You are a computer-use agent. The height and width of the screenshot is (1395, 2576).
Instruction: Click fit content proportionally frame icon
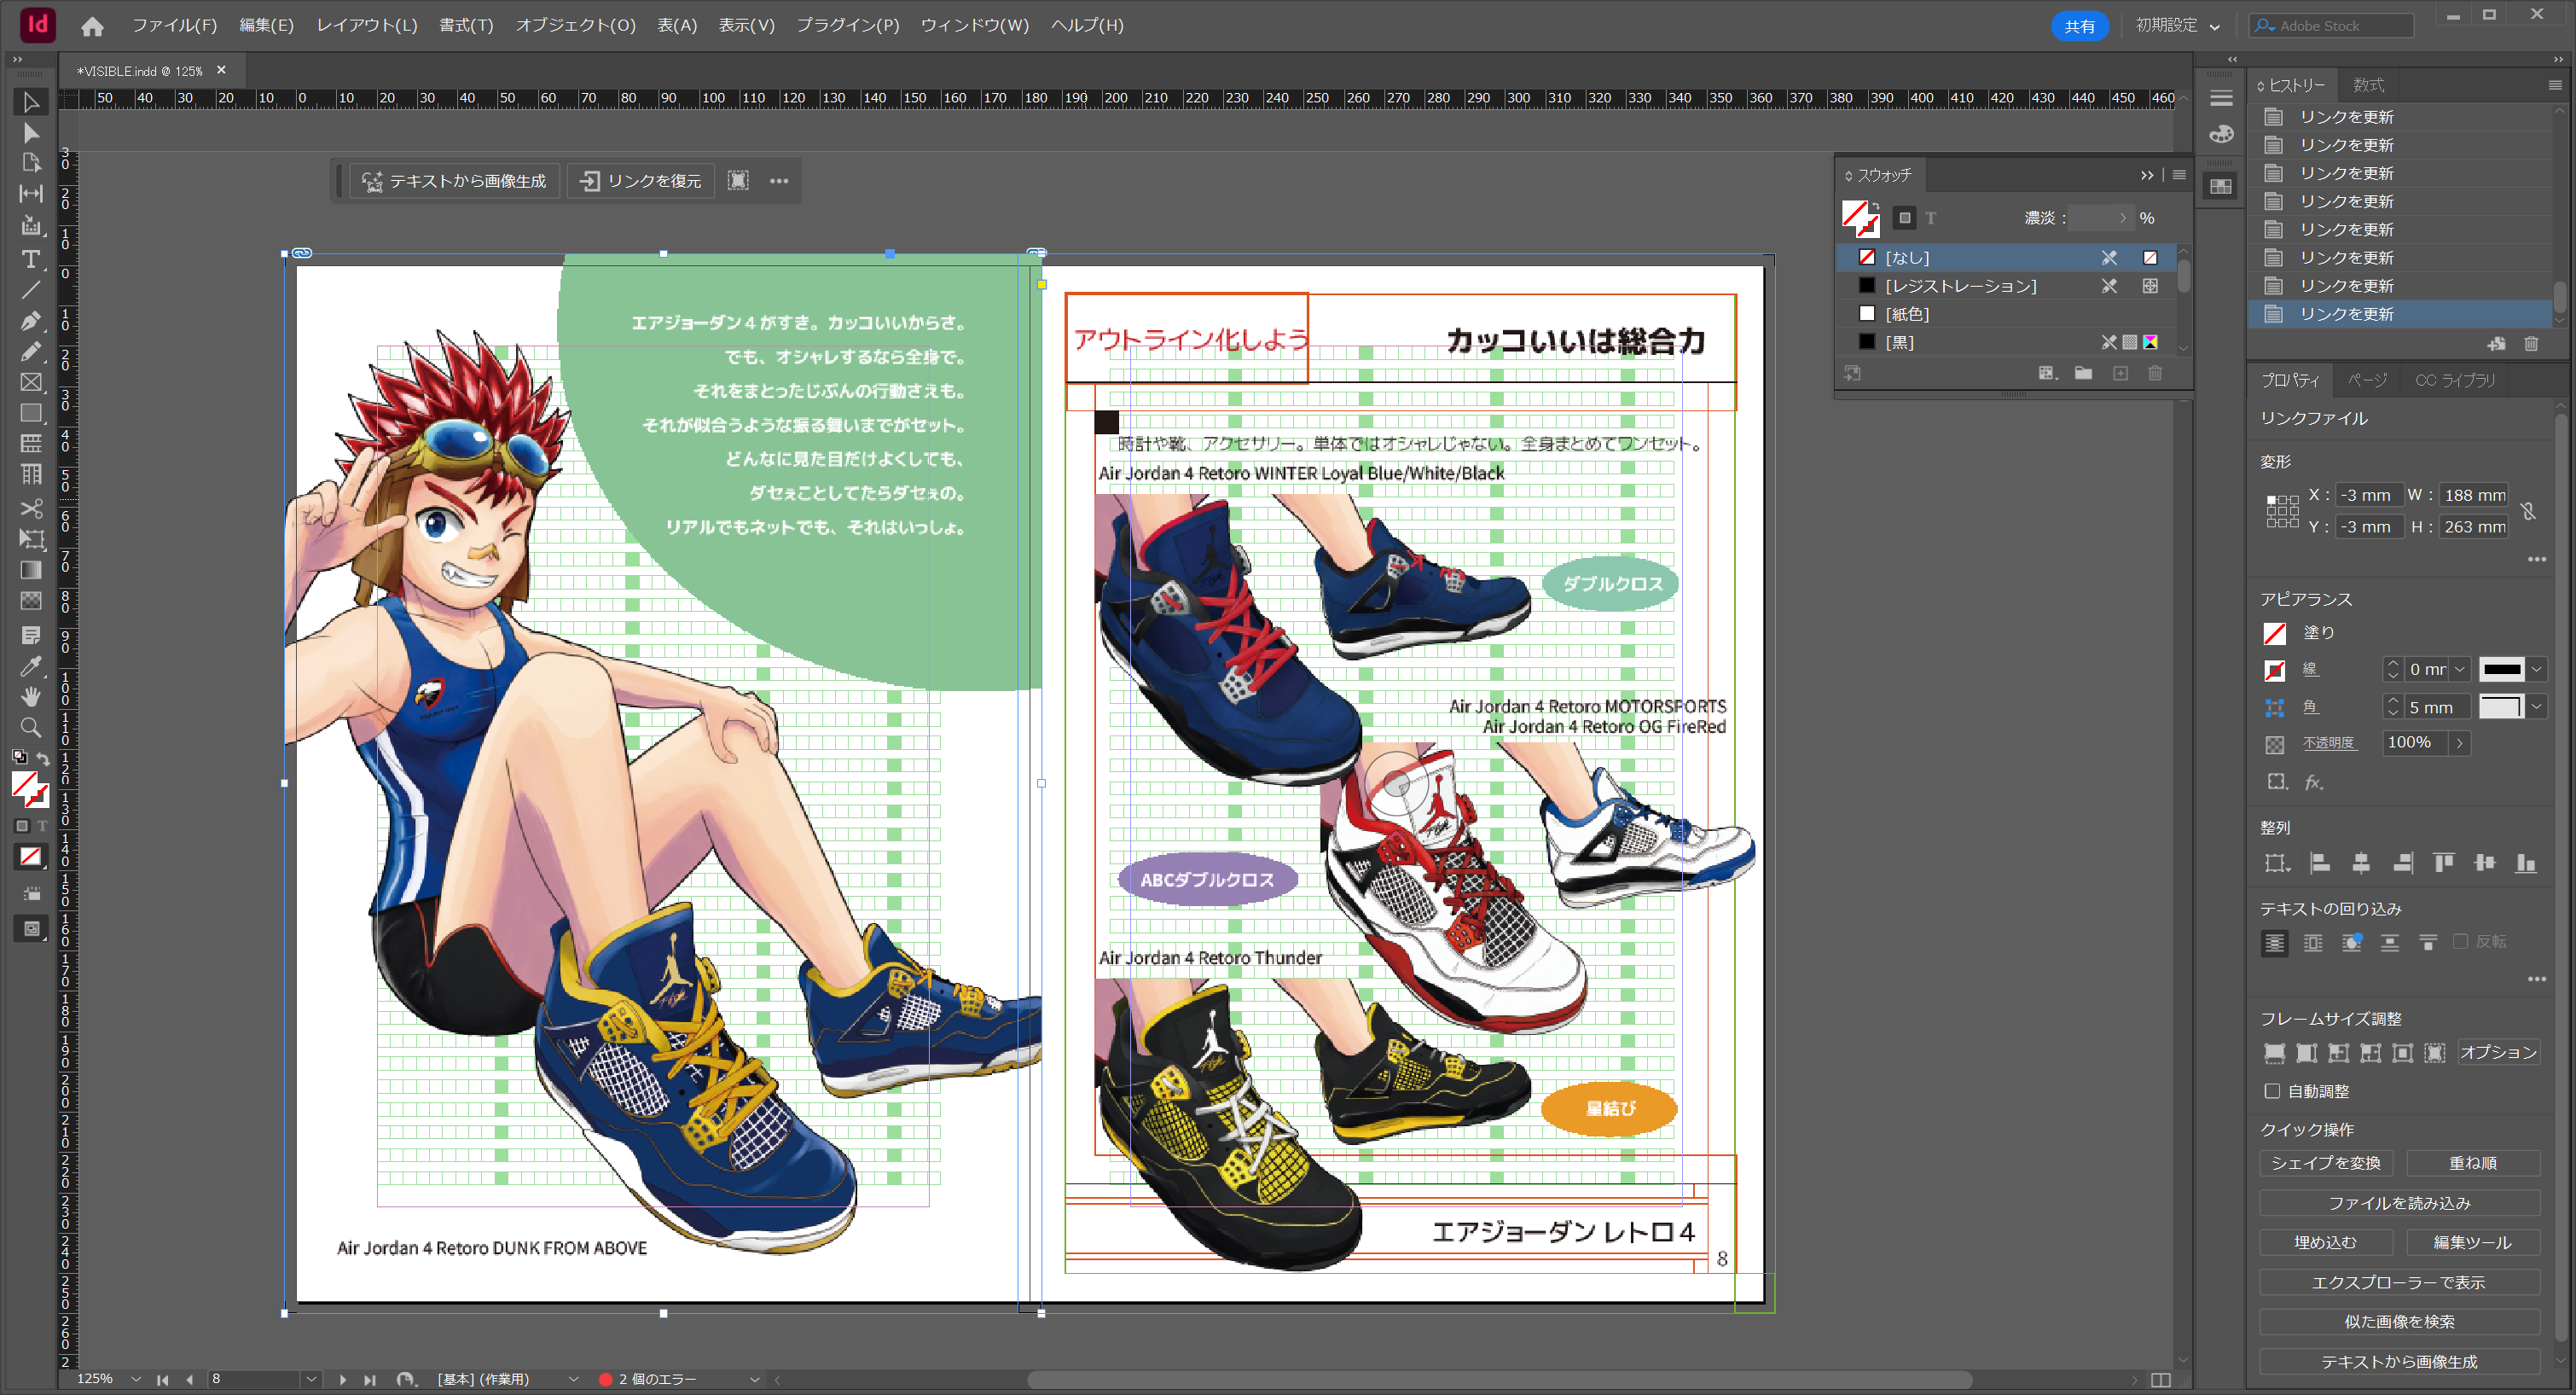[2306, 1052]
